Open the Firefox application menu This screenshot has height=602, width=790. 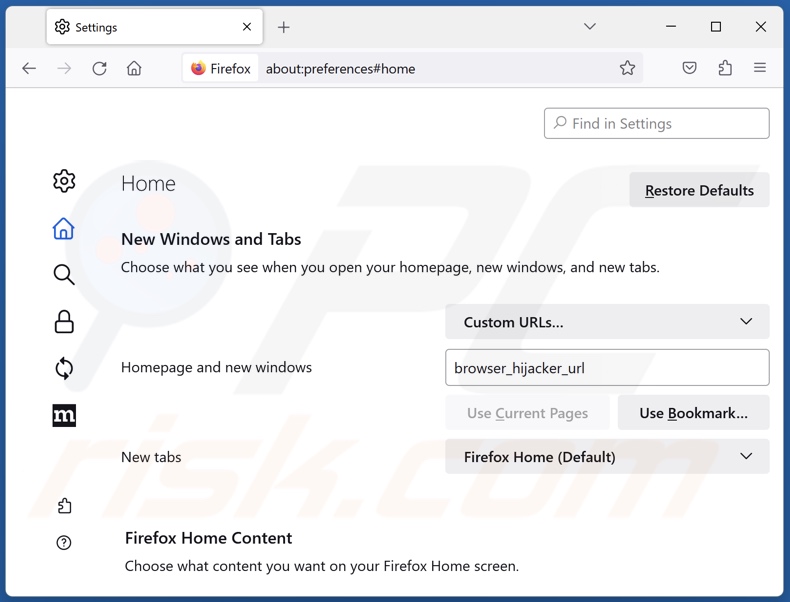pos(760,68)
